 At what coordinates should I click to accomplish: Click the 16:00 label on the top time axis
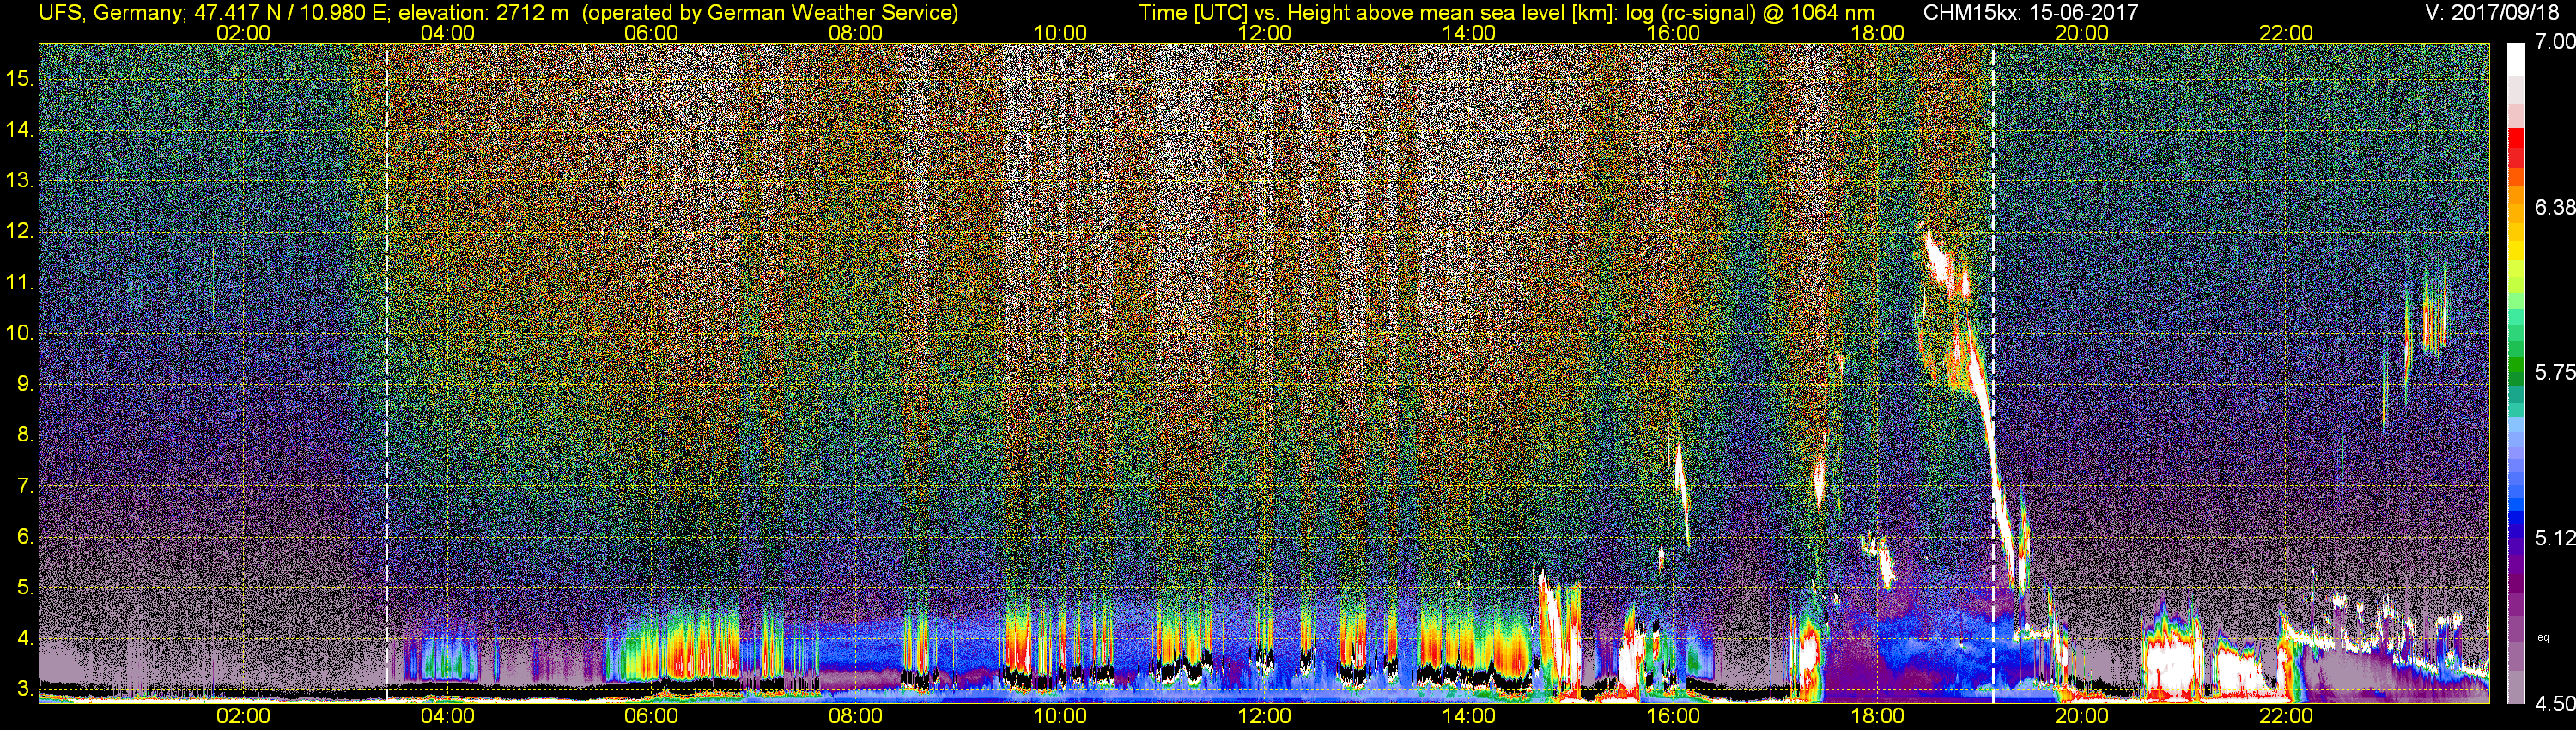coord(1673,33)
